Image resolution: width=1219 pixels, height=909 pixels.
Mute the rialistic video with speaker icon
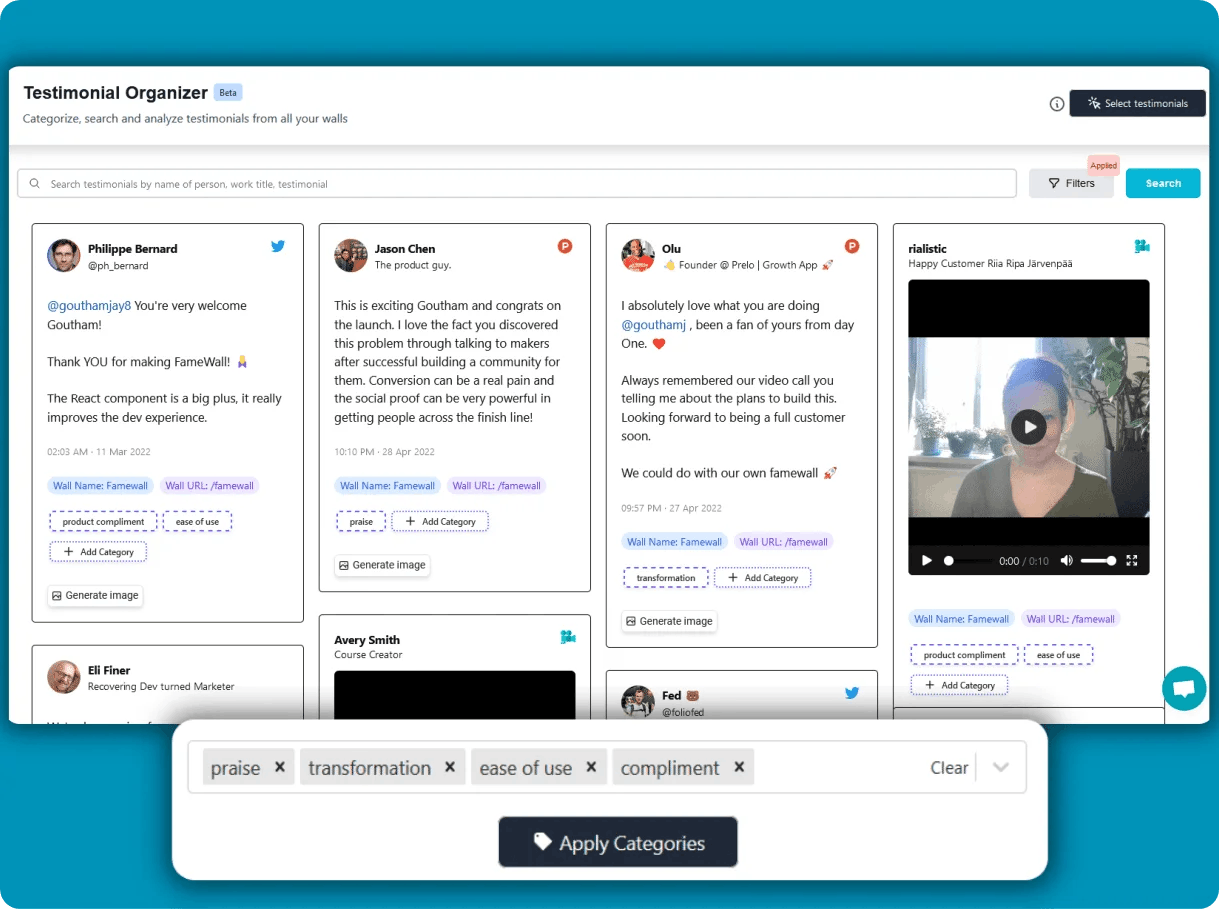point(1066,561)
